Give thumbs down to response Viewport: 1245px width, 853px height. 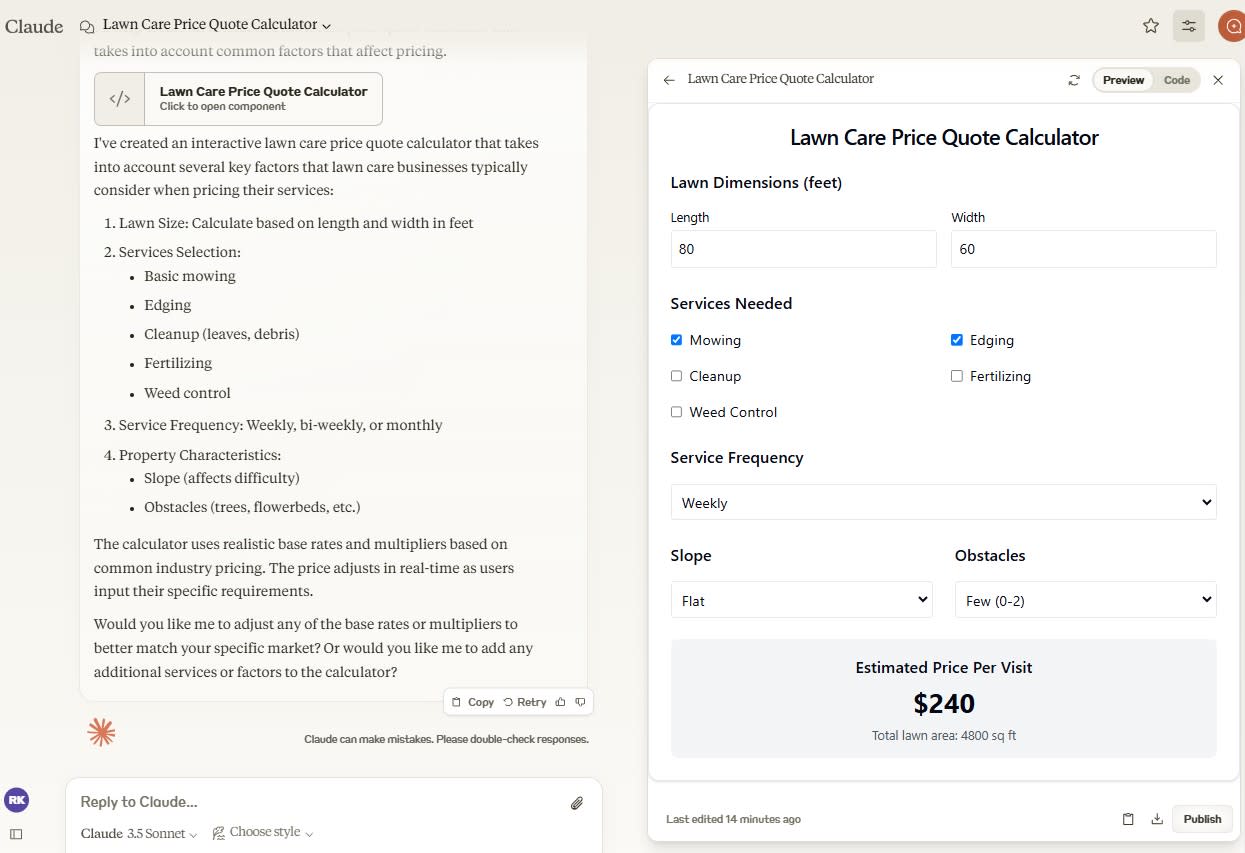[x=580, y=702]
